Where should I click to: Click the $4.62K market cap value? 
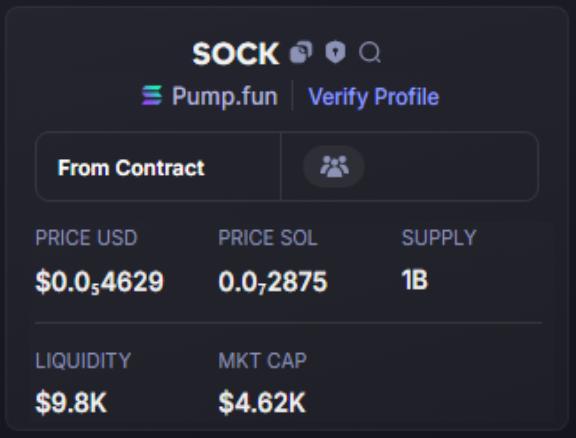pos(262,403)
